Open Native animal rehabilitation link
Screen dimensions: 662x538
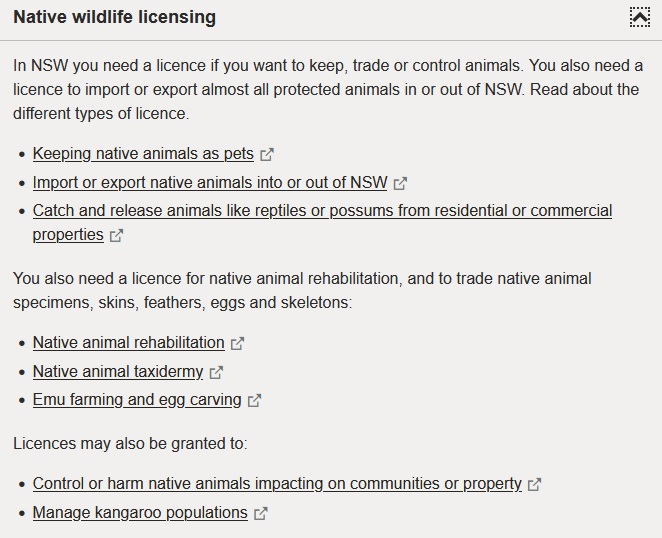(128, 343)
